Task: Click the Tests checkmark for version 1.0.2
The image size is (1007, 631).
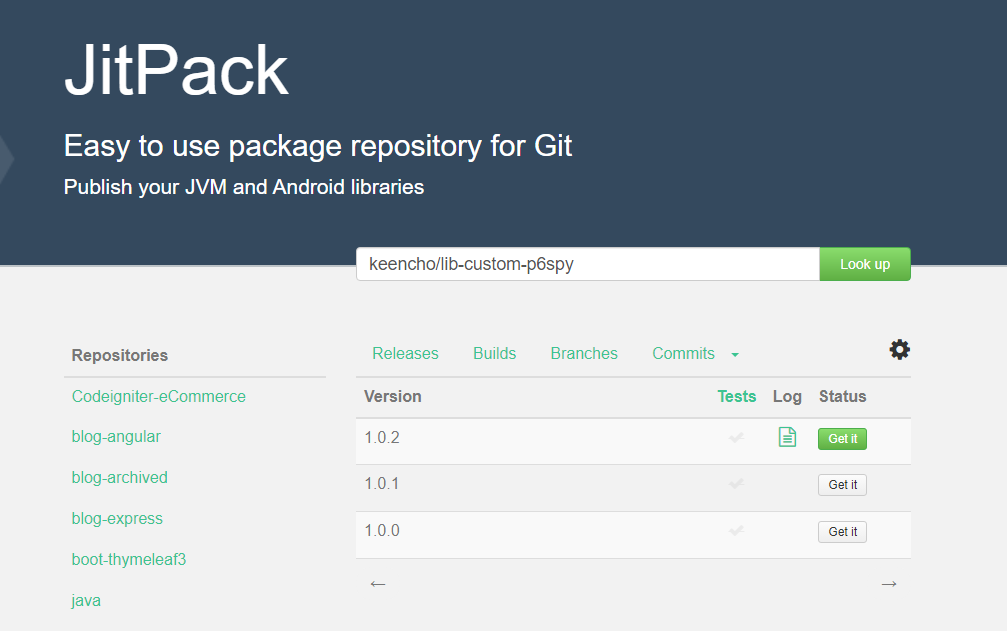Action: click(736, 438)
